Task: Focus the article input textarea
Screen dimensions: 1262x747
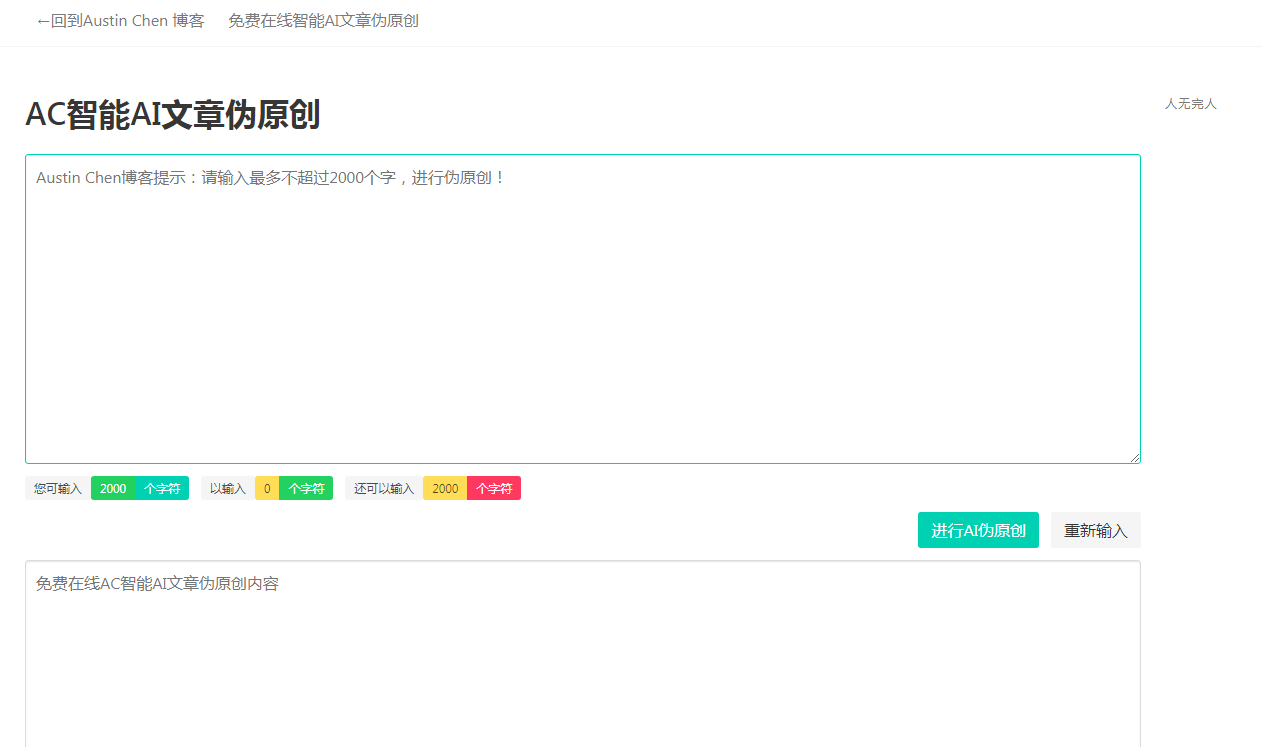Action: [583, 309]
